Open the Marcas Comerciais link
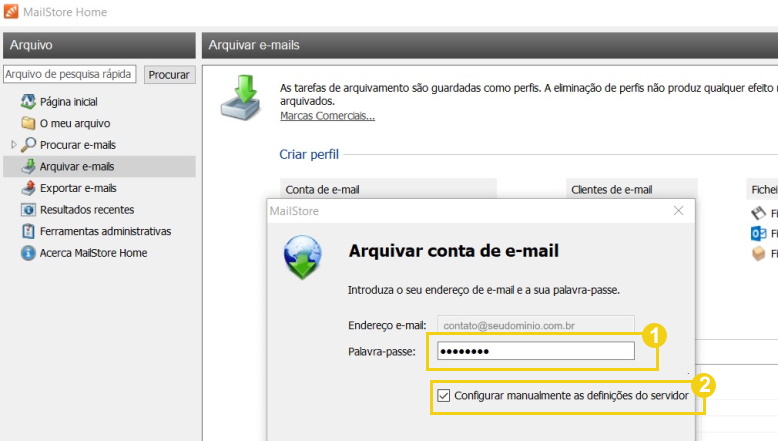778x441 pixels. pos(327,116)
